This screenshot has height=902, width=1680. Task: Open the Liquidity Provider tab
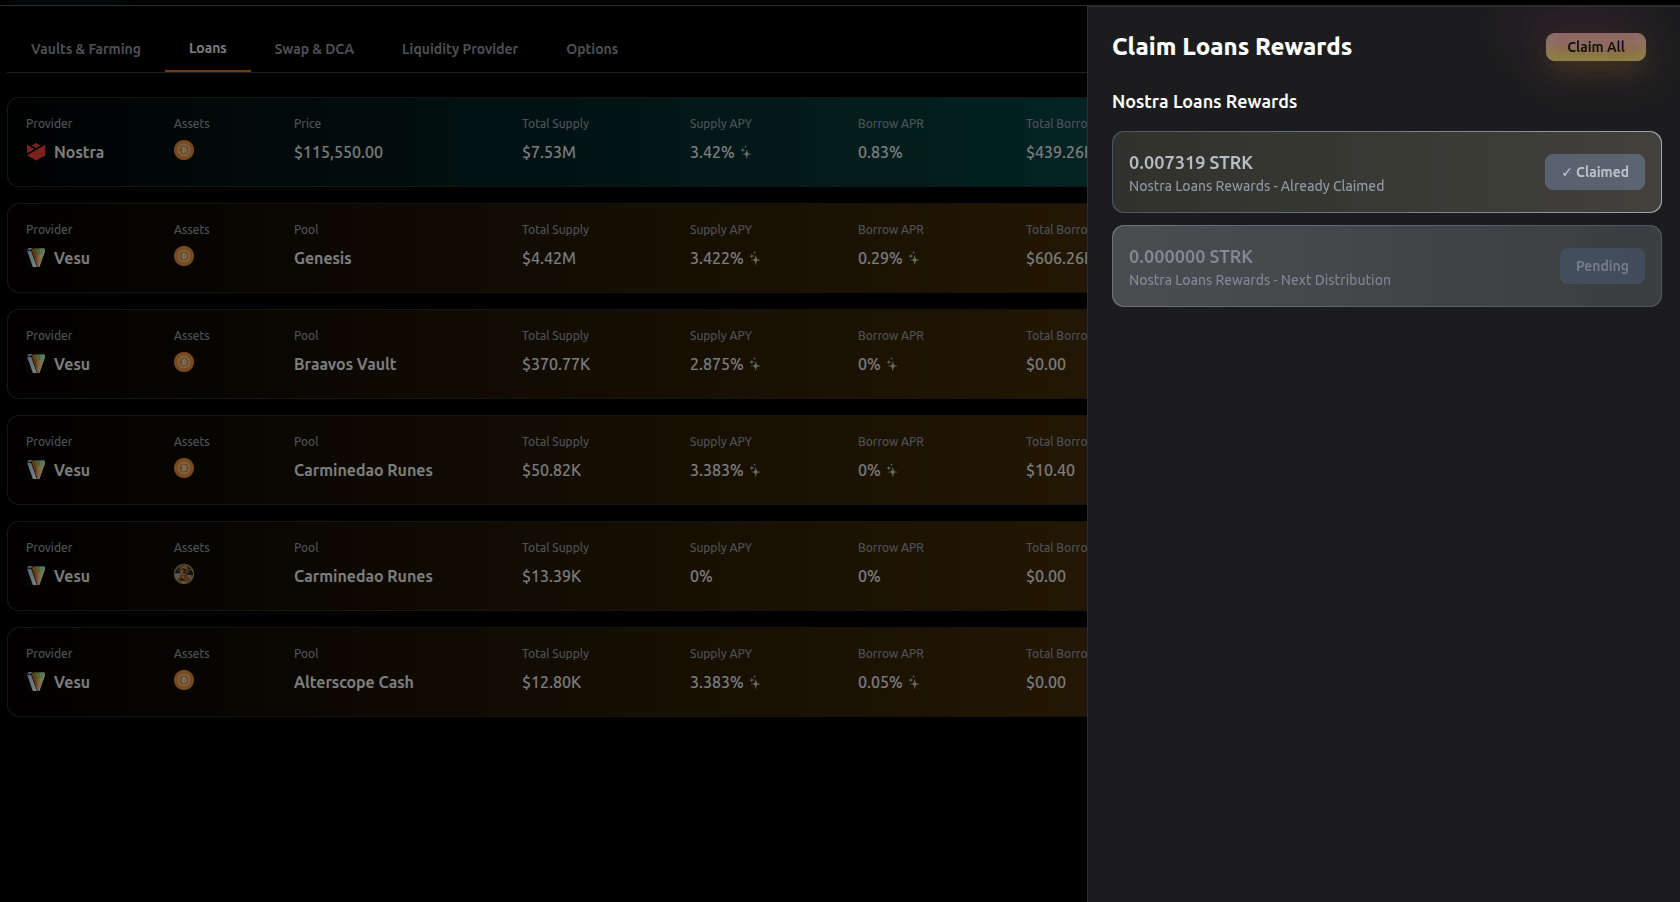point(460,49)
